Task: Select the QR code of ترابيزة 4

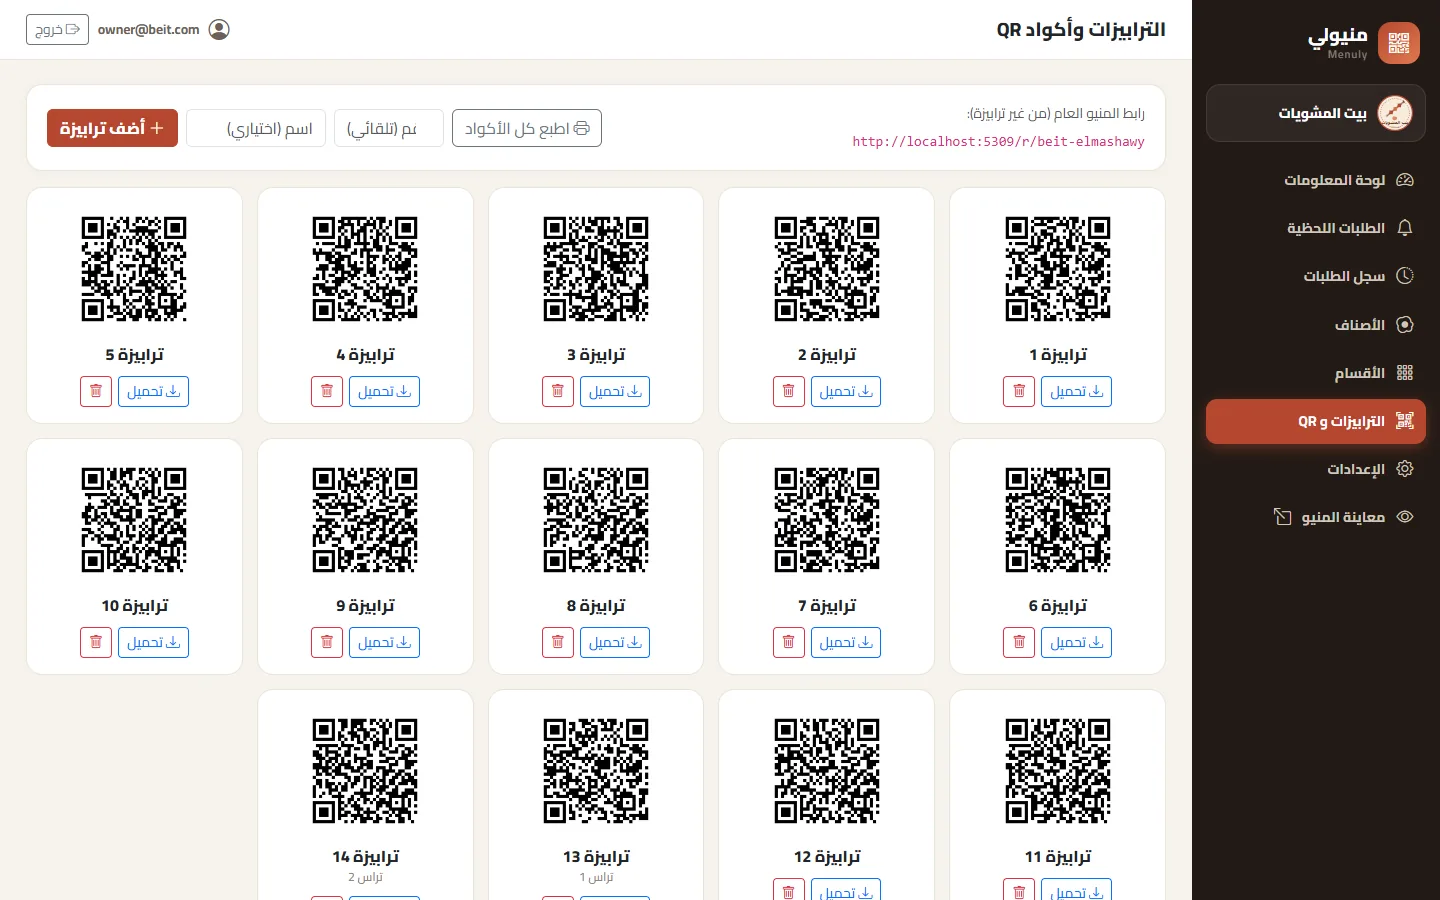Action: coord(365,269)
